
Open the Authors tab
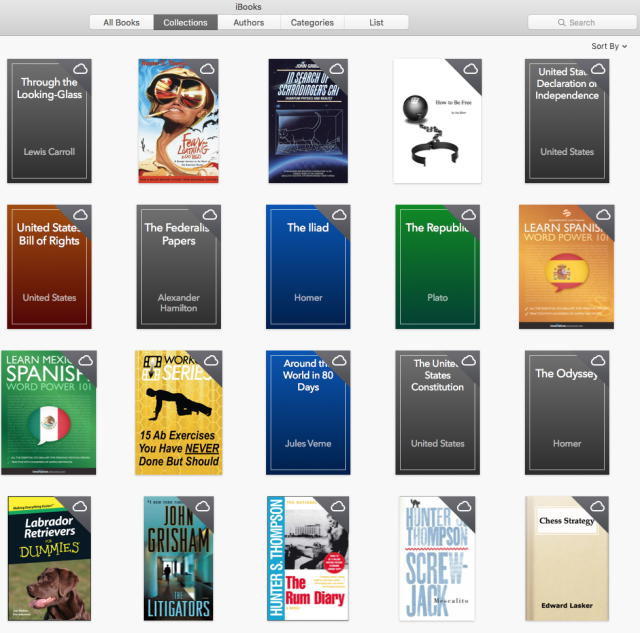point(249,22)
